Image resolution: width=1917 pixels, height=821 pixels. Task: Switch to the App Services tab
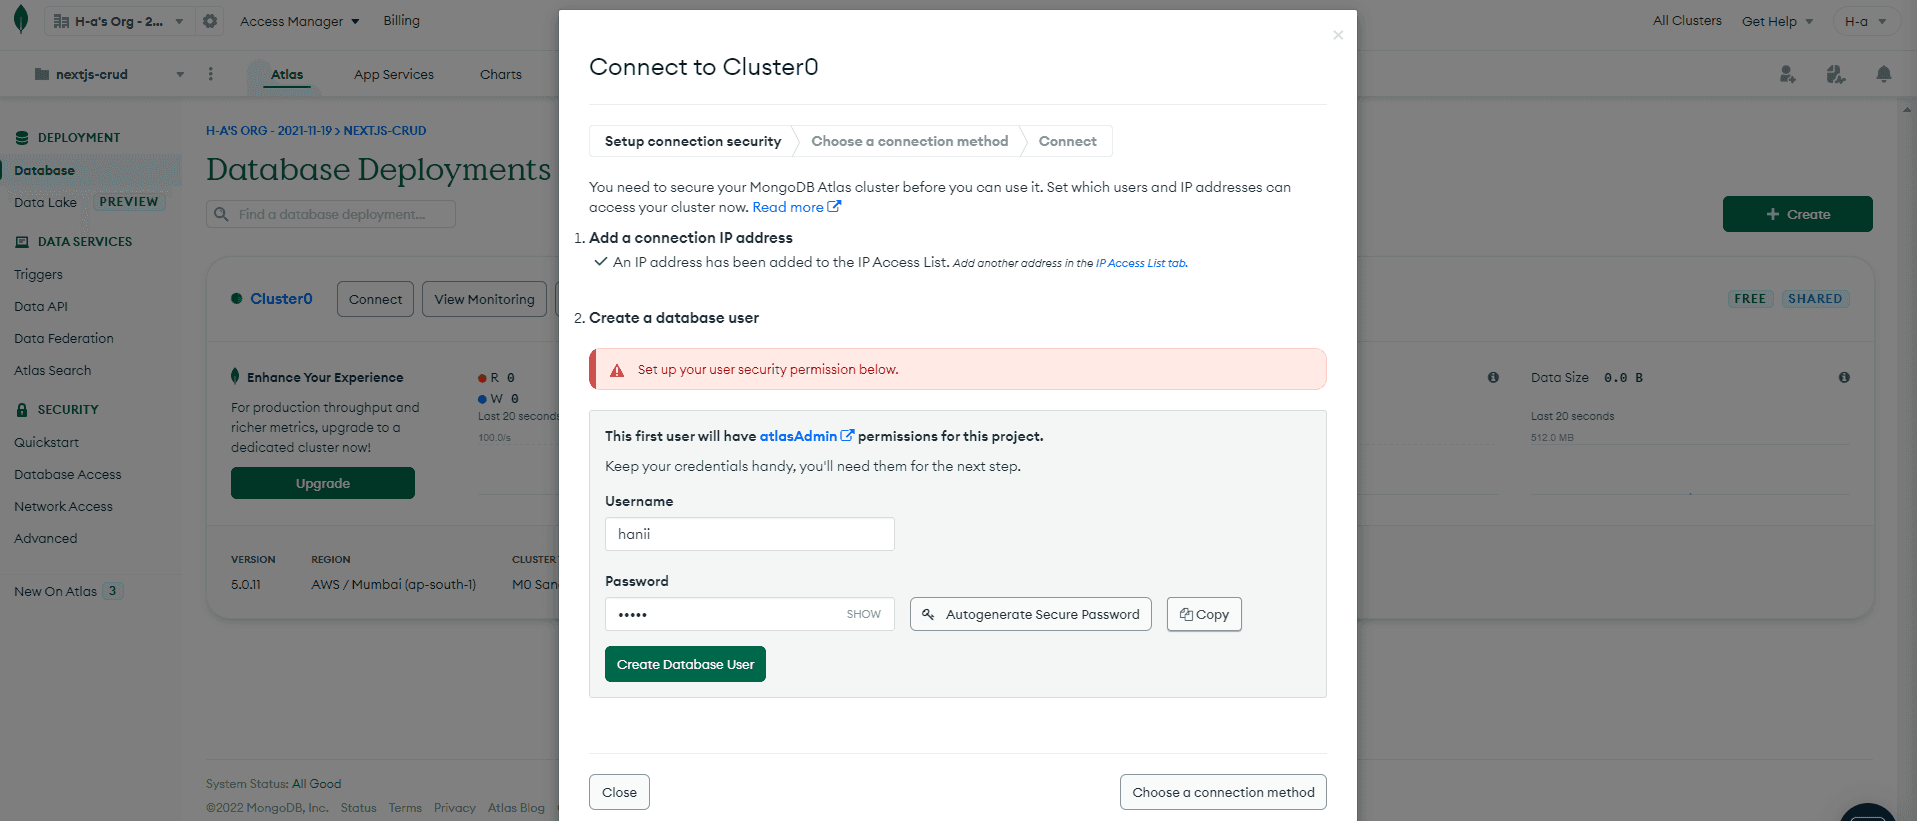pyautogui.click(x=394, y=74)
